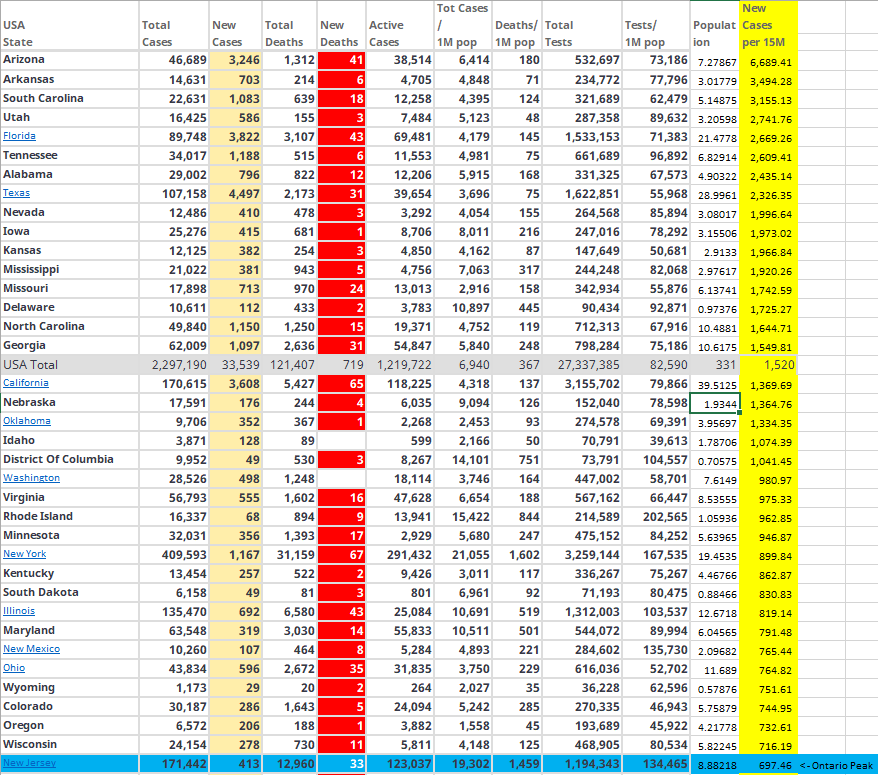The image size is (878, 775).
Task: Select Nevada population 3.08017
Action: tap(715, 213)
